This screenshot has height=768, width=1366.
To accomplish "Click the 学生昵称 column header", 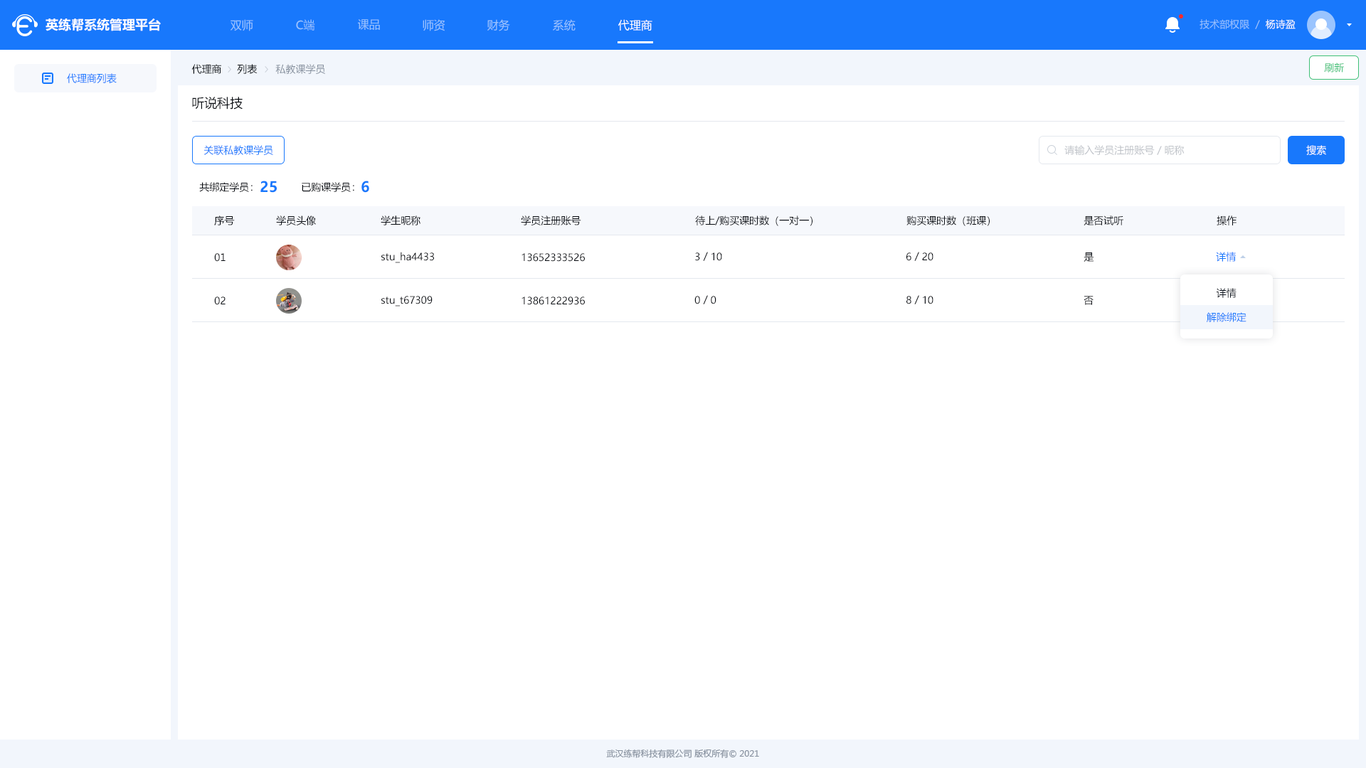I will (400, 220).
